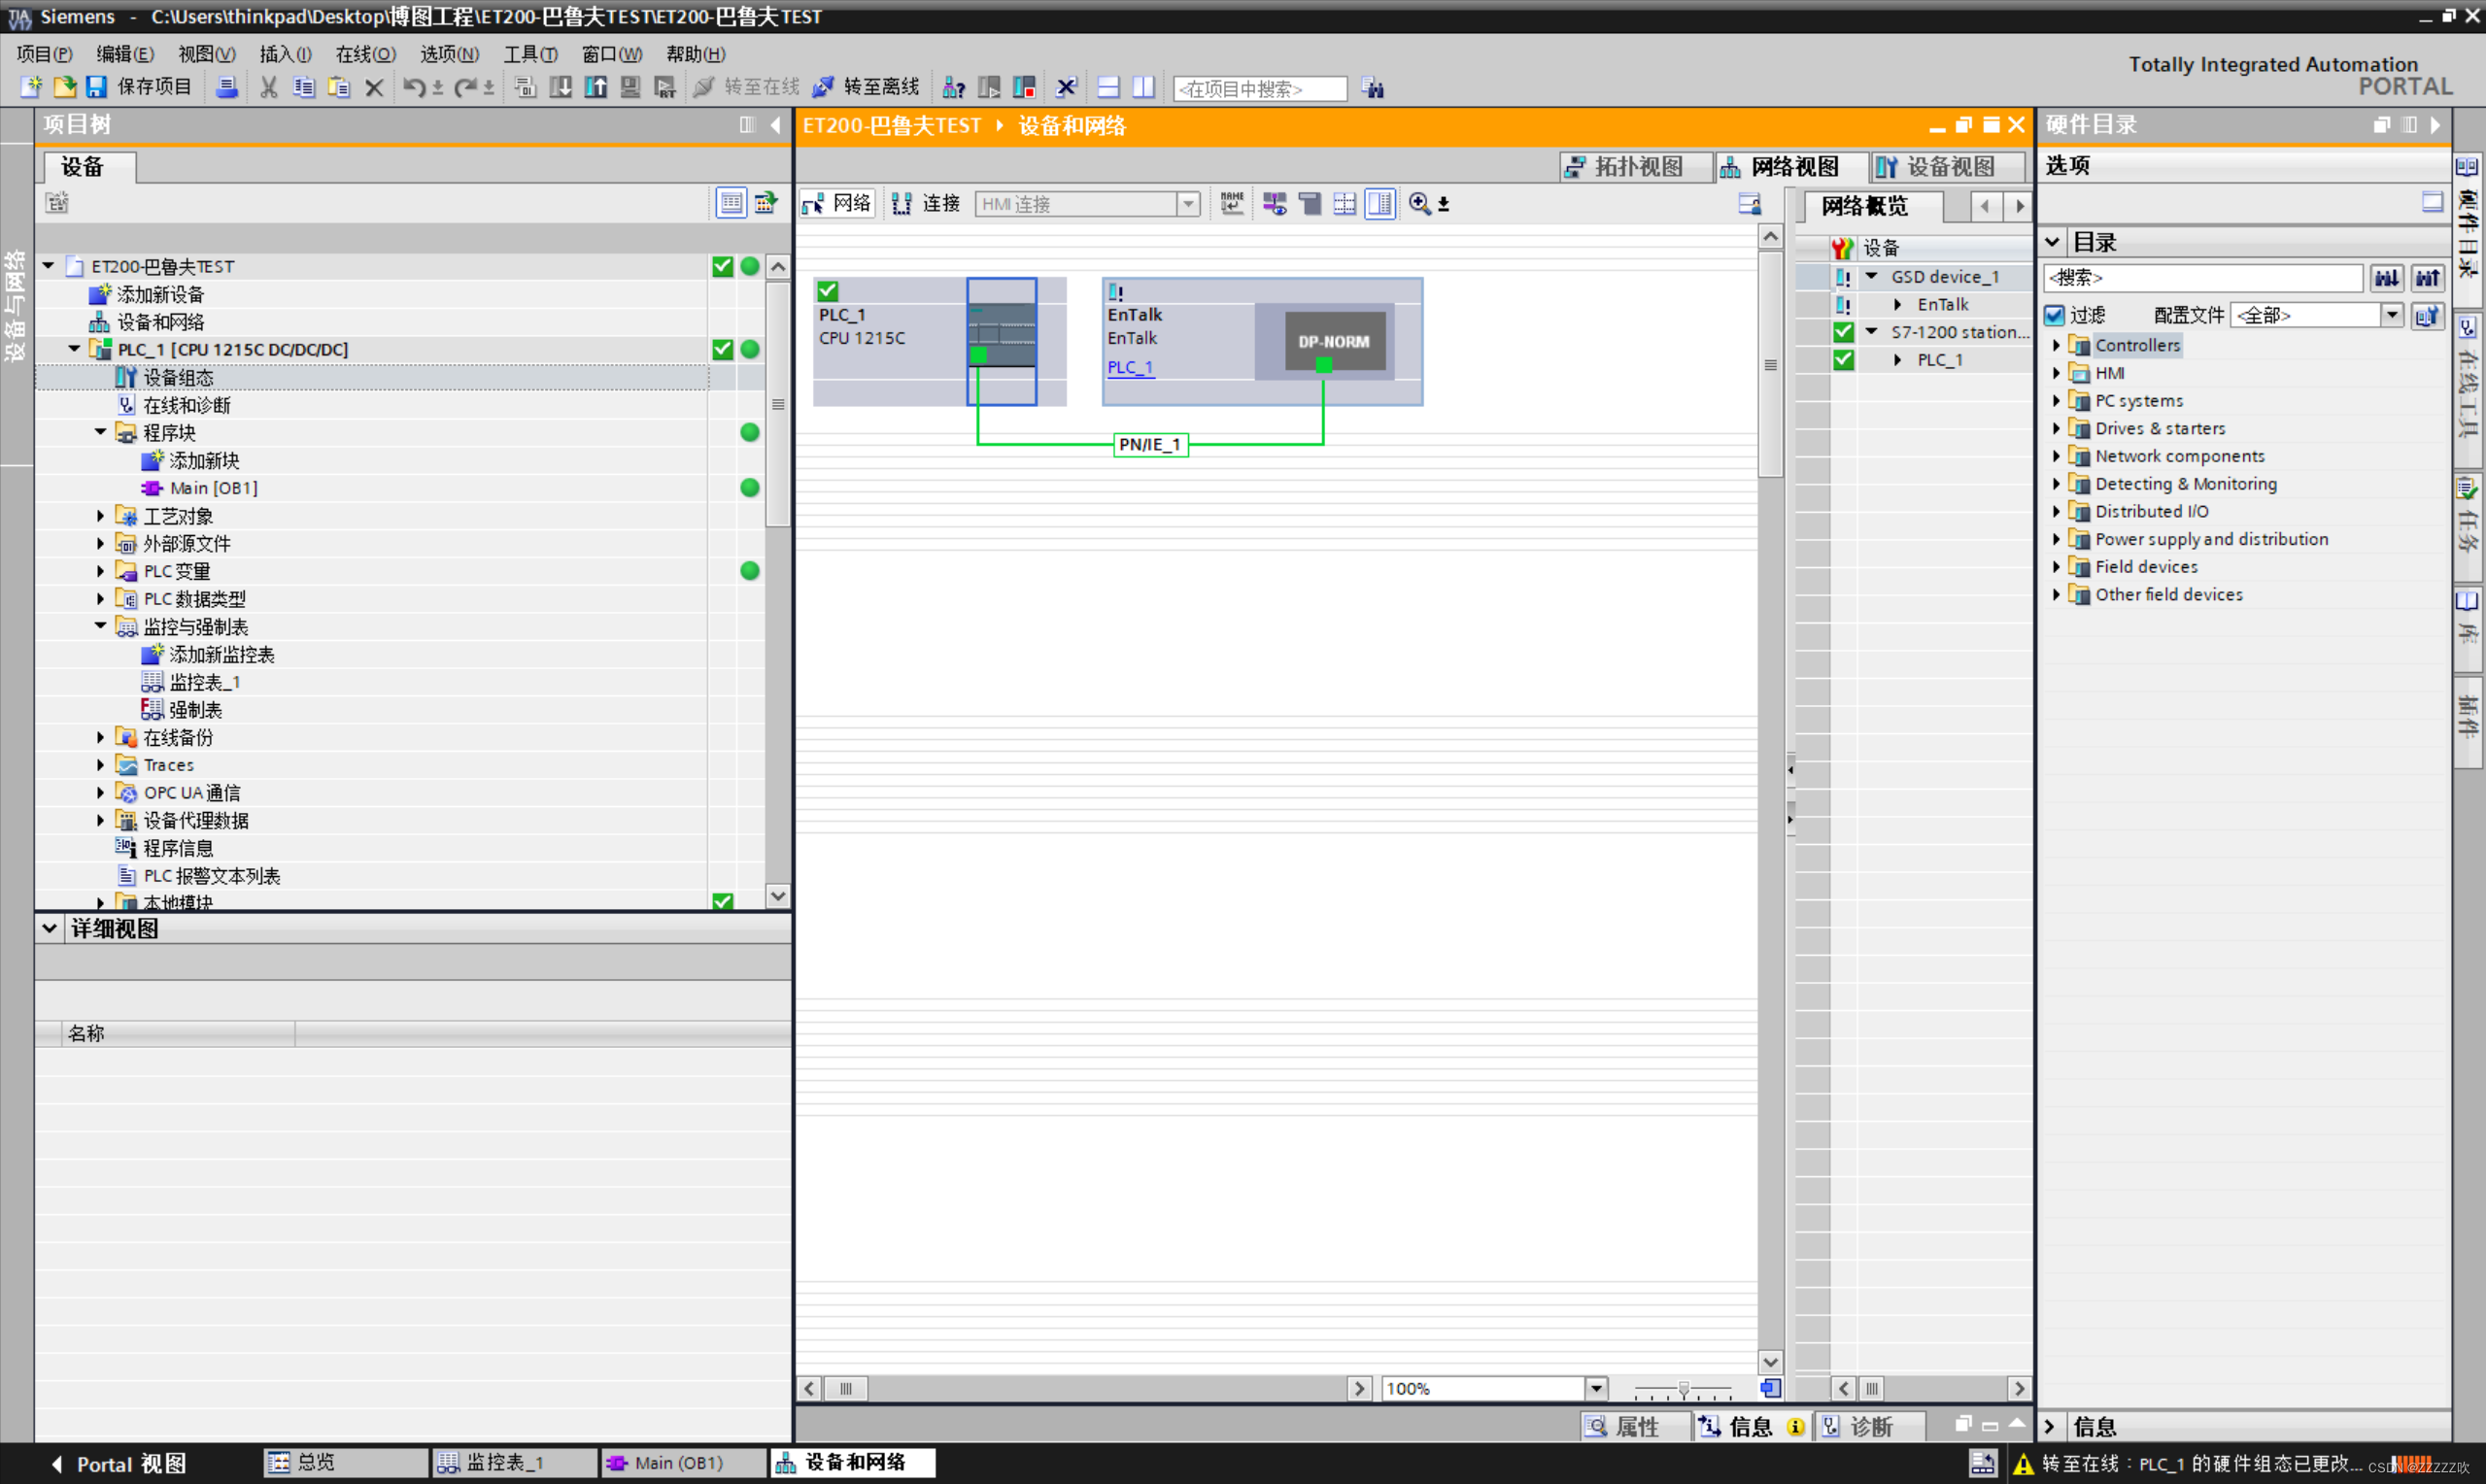This screenshot has height=1484, width=2486.
Task: Click the start runtime RT icon
Action: [665, 87]
